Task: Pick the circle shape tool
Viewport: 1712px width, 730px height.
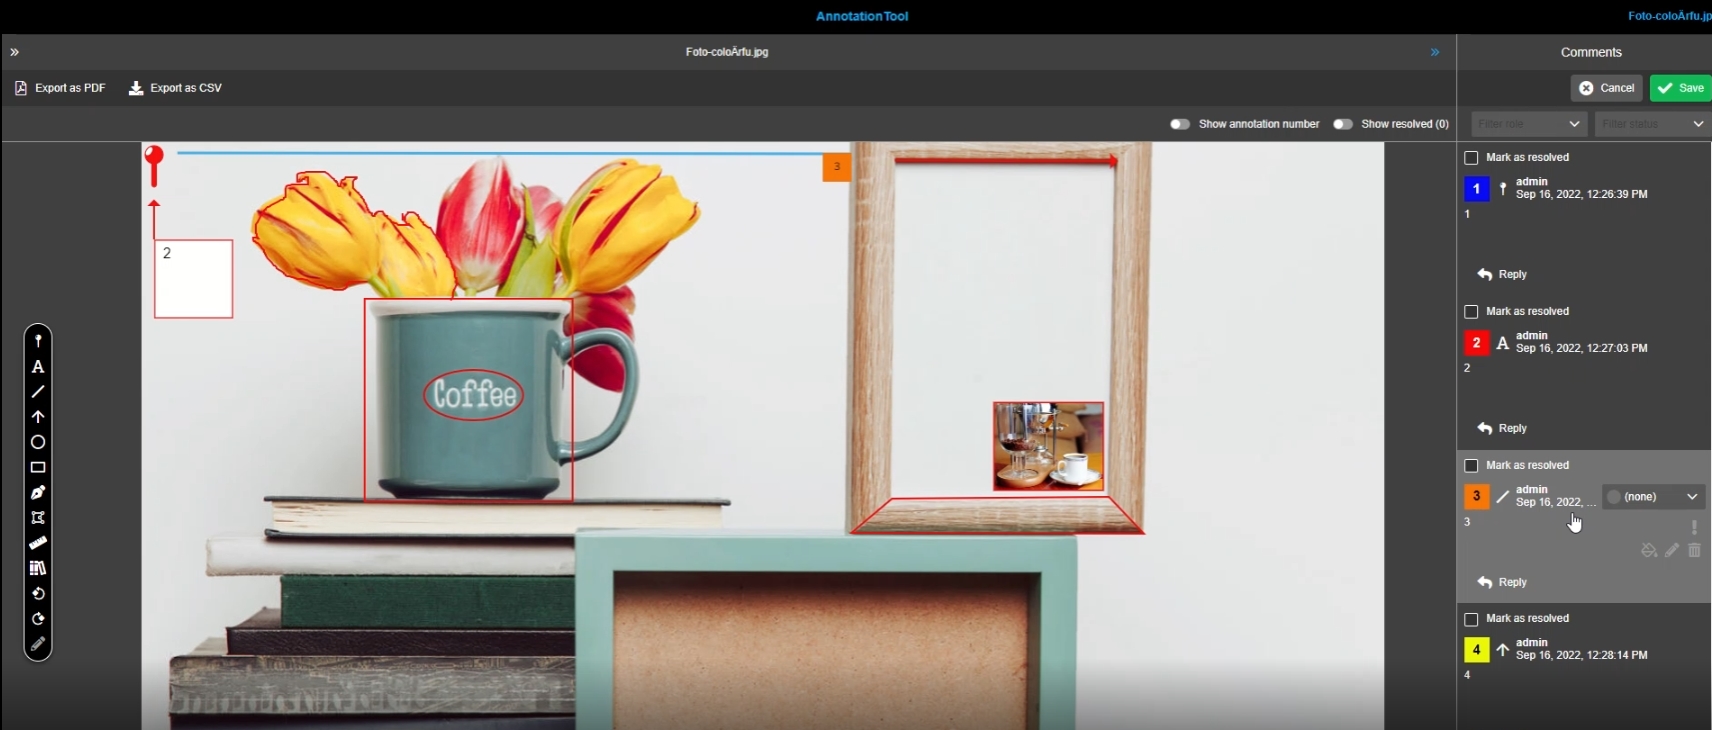Action: [x=38, y=442]
